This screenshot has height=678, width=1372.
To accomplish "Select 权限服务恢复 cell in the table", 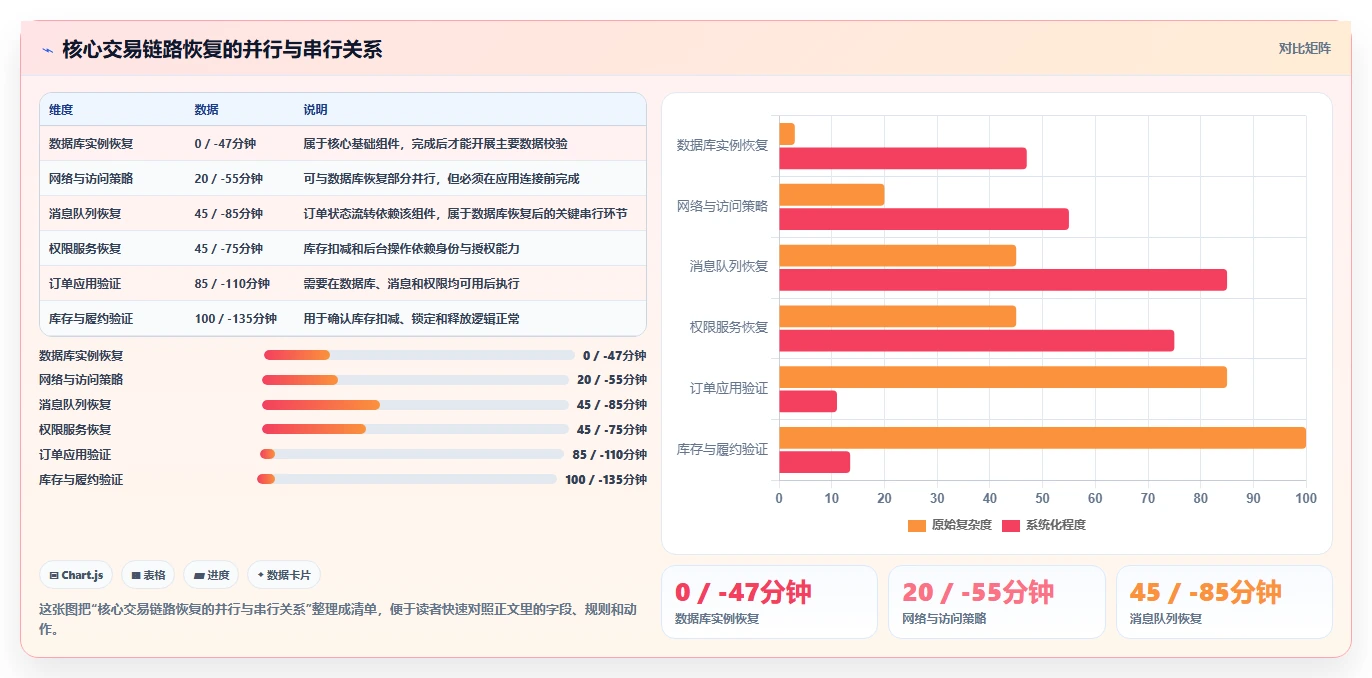I will [x=85, y=249].
